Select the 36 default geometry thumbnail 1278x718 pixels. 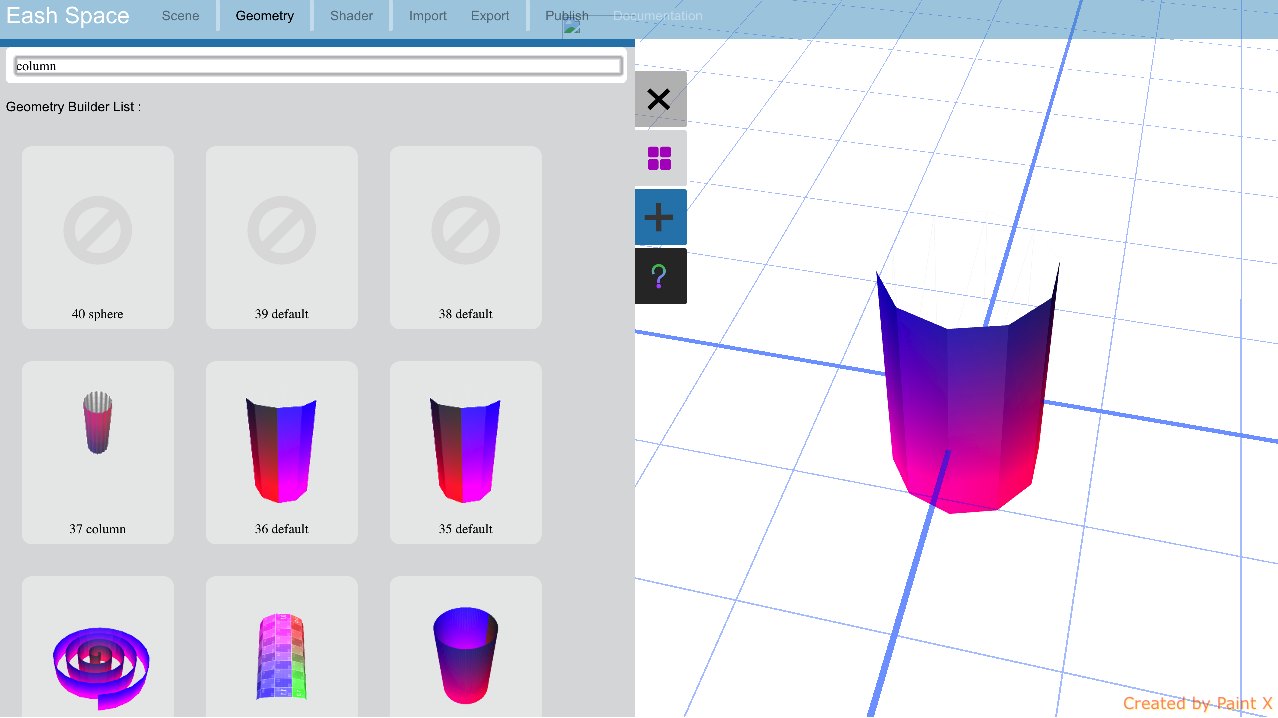click(x=282, y=449)
